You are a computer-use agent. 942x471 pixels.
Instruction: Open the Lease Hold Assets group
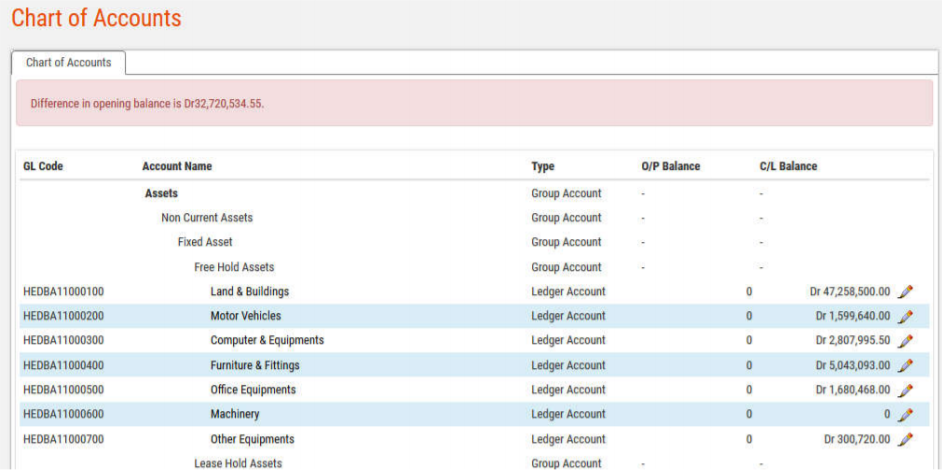[x=237, y=463]
